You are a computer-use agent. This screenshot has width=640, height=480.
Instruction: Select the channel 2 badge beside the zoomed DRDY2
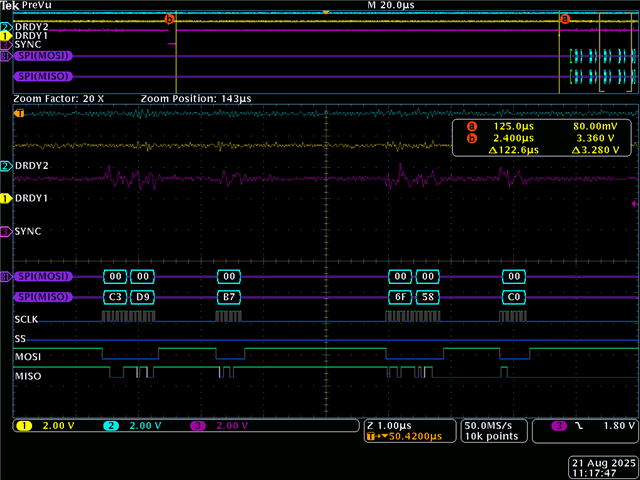click(6, 166)
